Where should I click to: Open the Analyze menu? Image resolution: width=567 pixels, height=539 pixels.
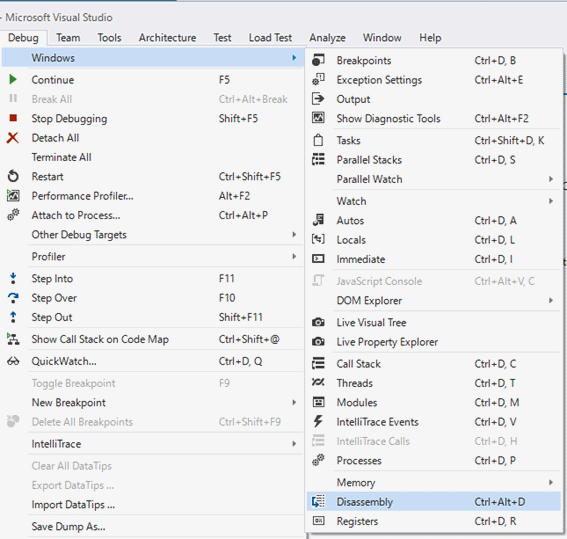(327, 38)
